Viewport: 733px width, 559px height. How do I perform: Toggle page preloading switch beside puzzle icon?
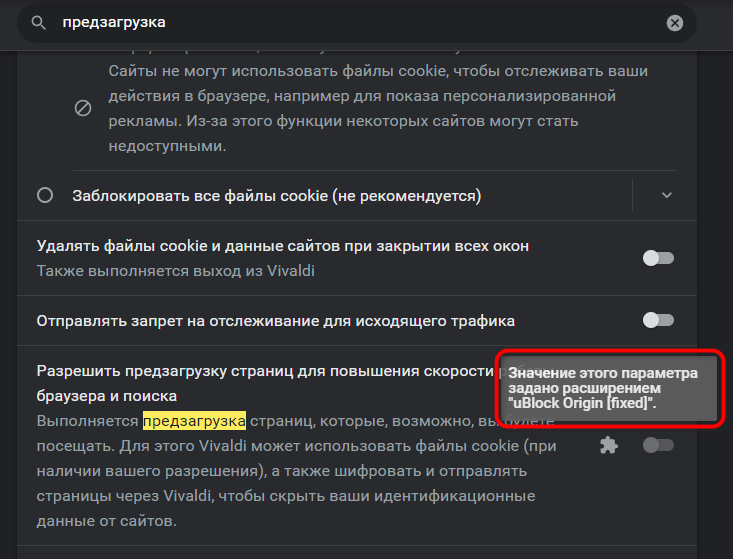pos(658,445)
